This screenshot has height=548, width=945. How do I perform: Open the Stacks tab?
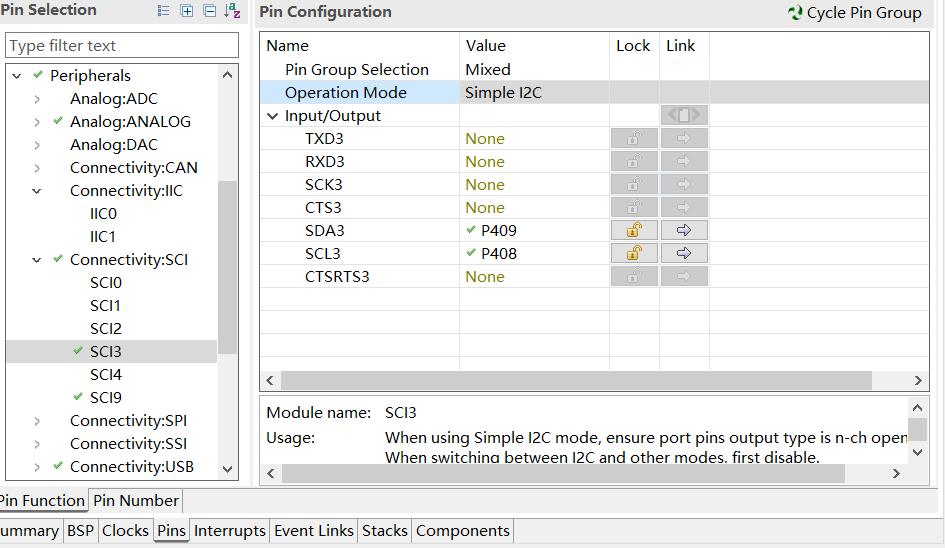385,531
